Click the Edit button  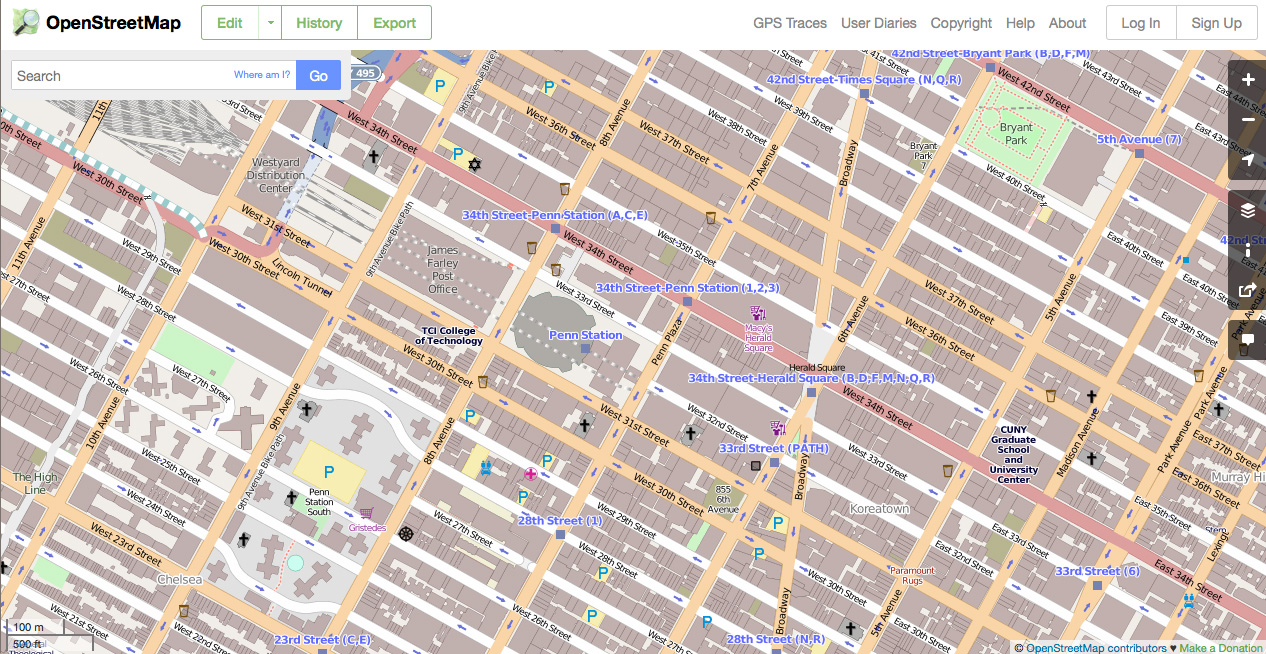229,21
